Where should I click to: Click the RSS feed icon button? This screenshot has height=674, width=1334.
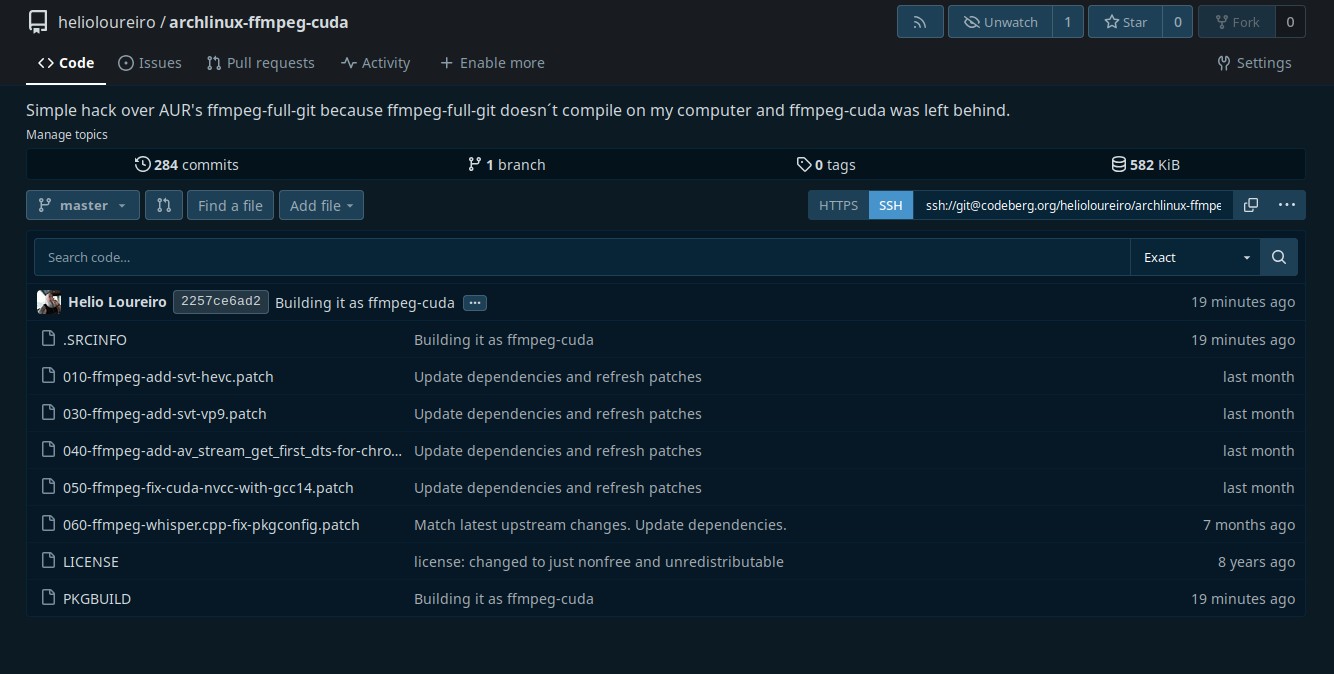(919, 22)
